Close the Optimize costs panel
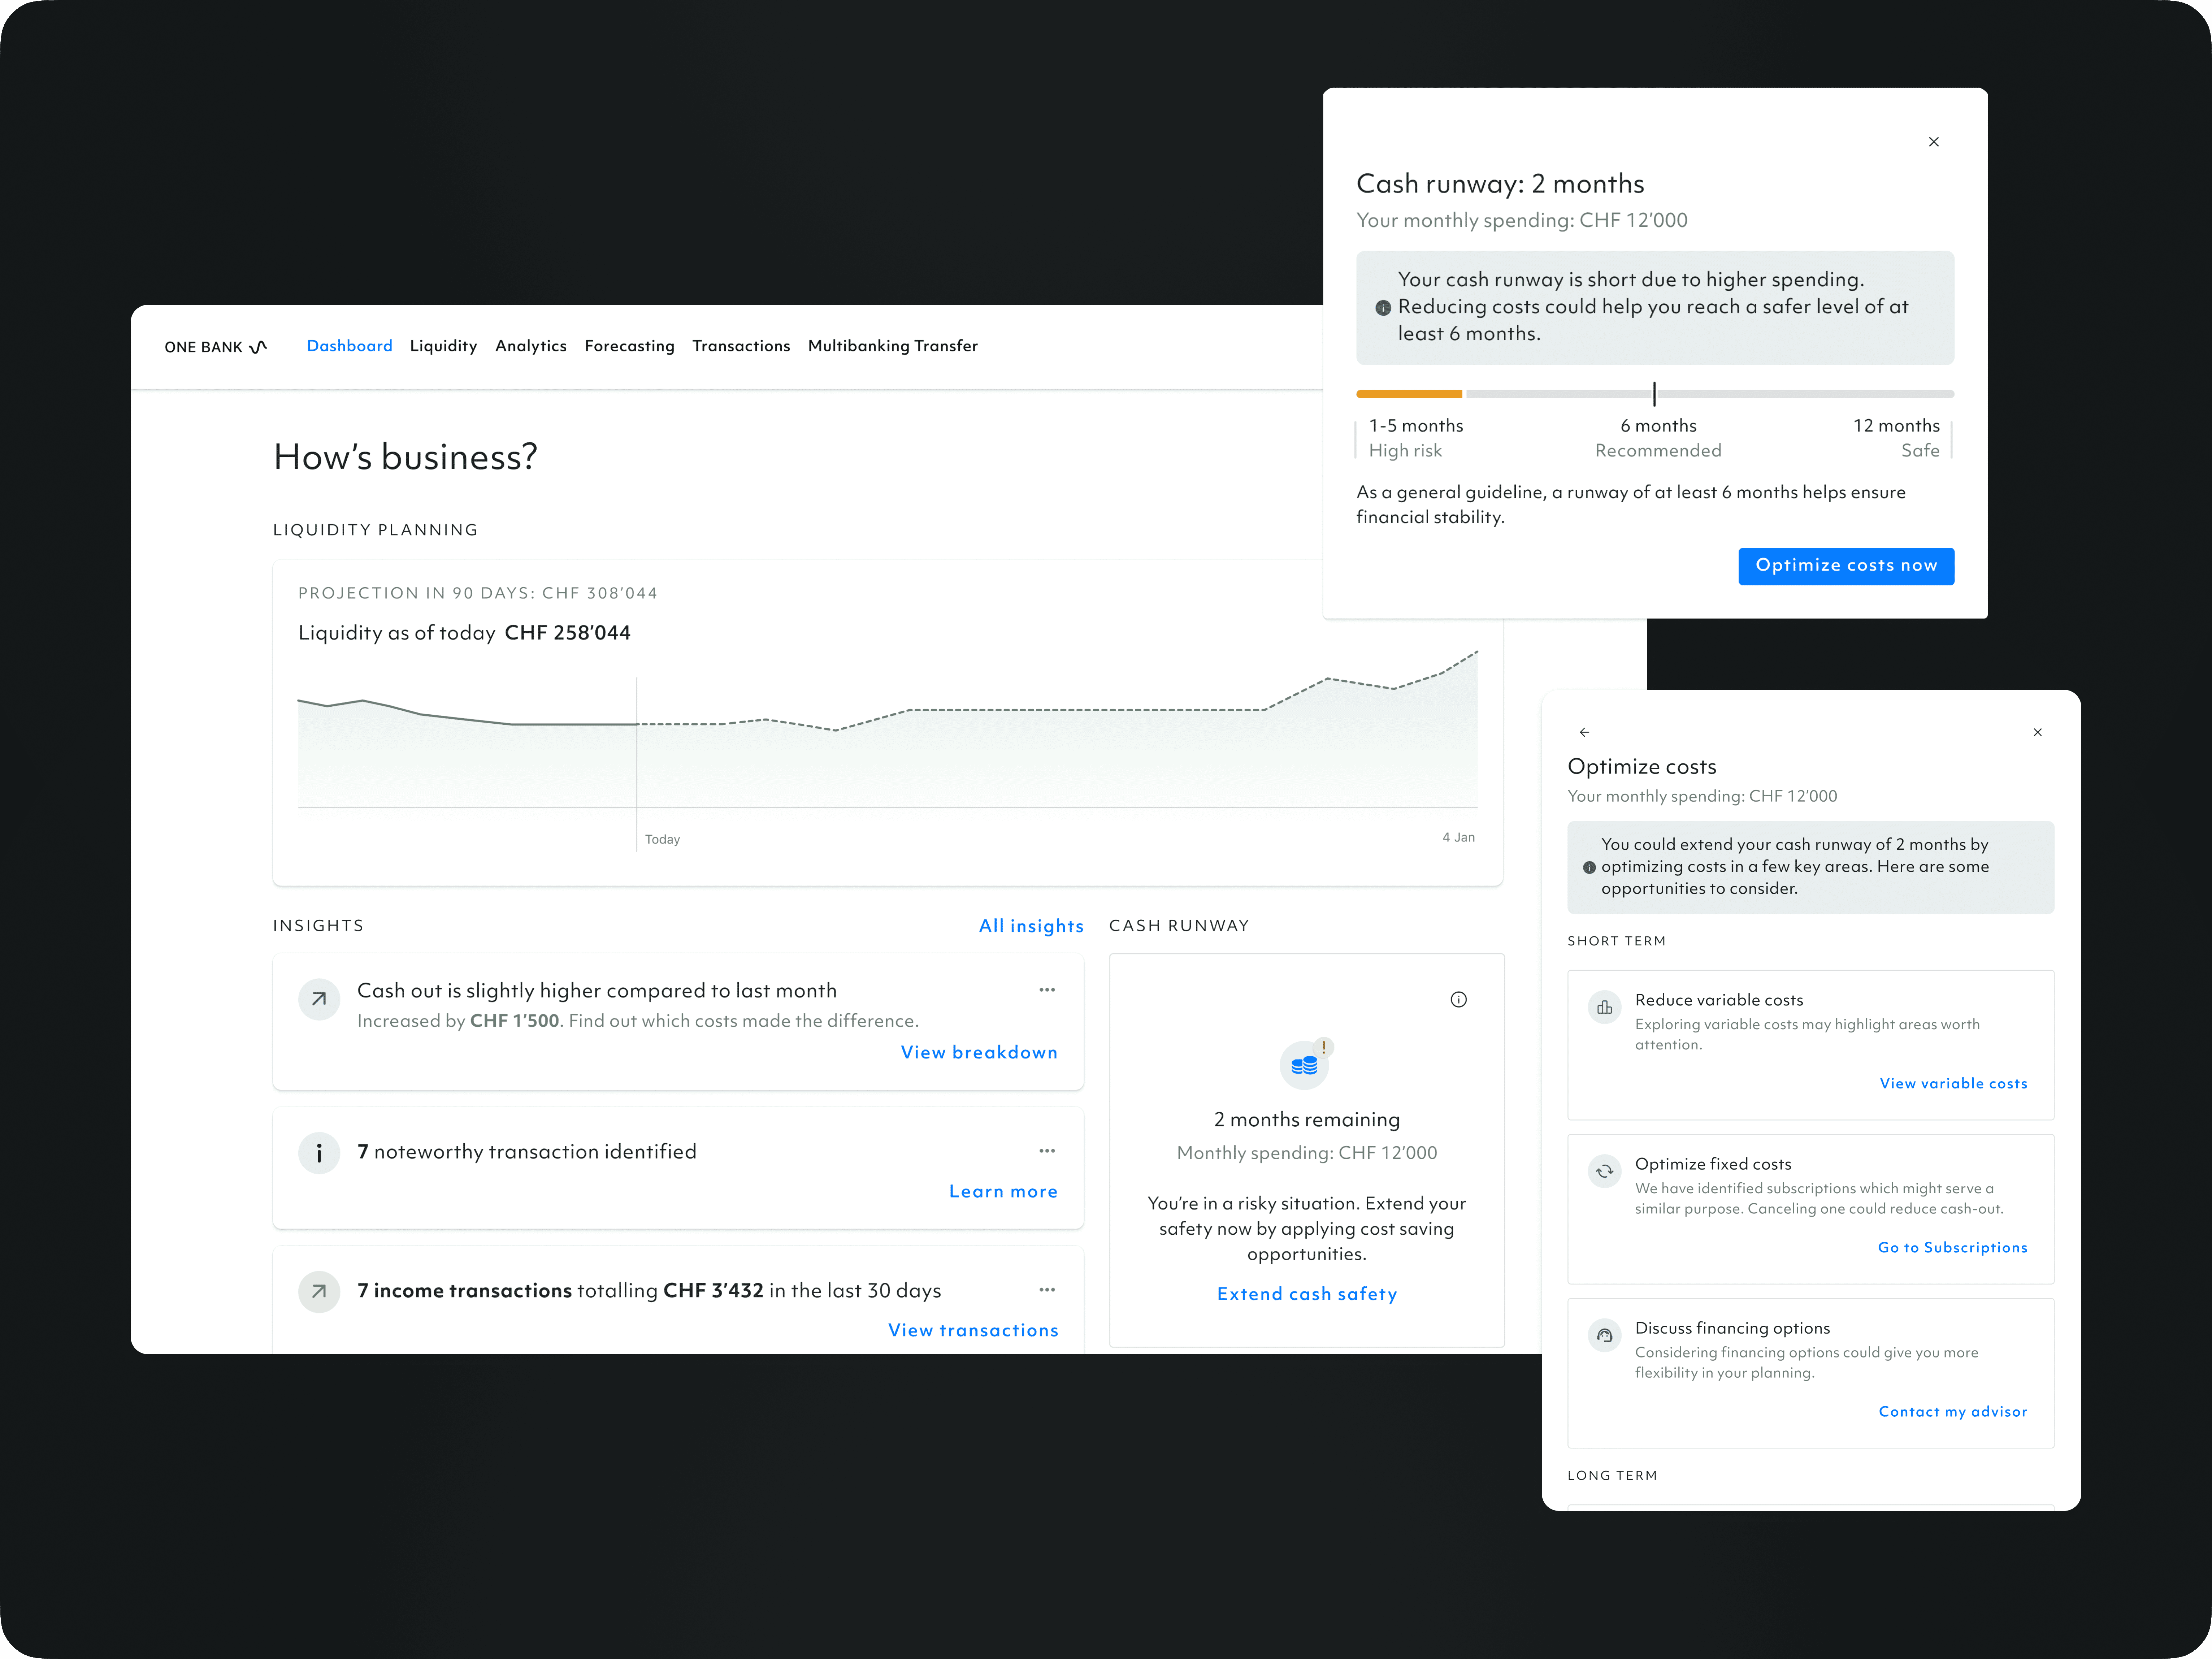The height and width of the screenshot is (1659, 2212). pos(2038,732)
